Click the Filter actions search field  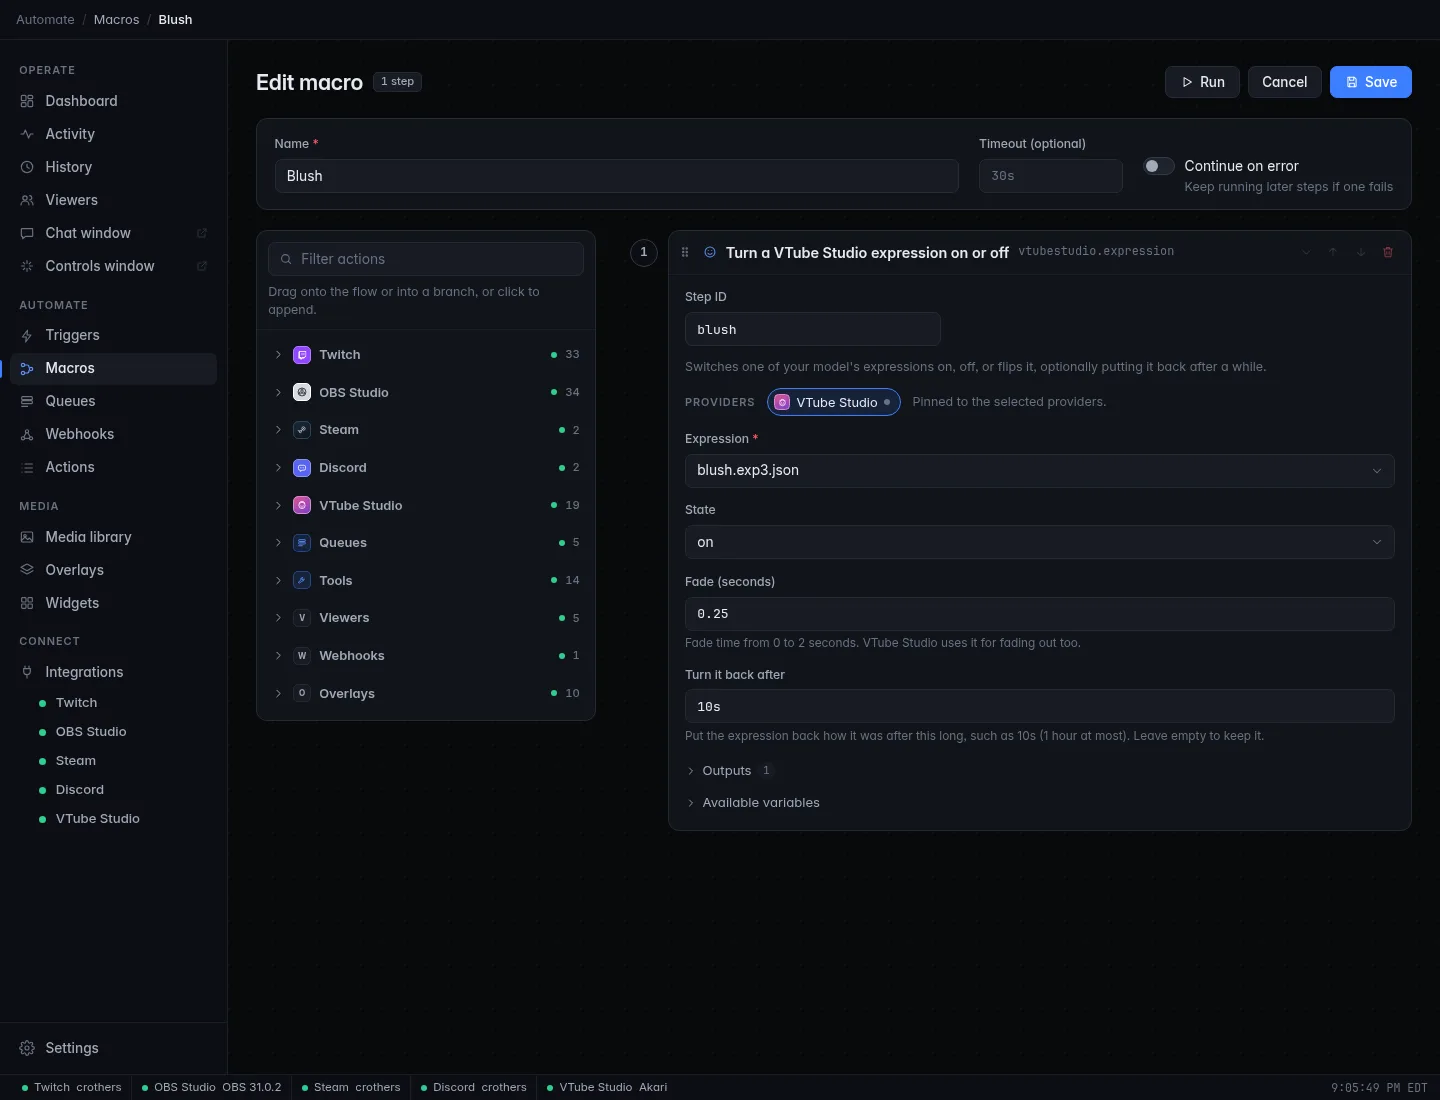[x=426, y=259]
